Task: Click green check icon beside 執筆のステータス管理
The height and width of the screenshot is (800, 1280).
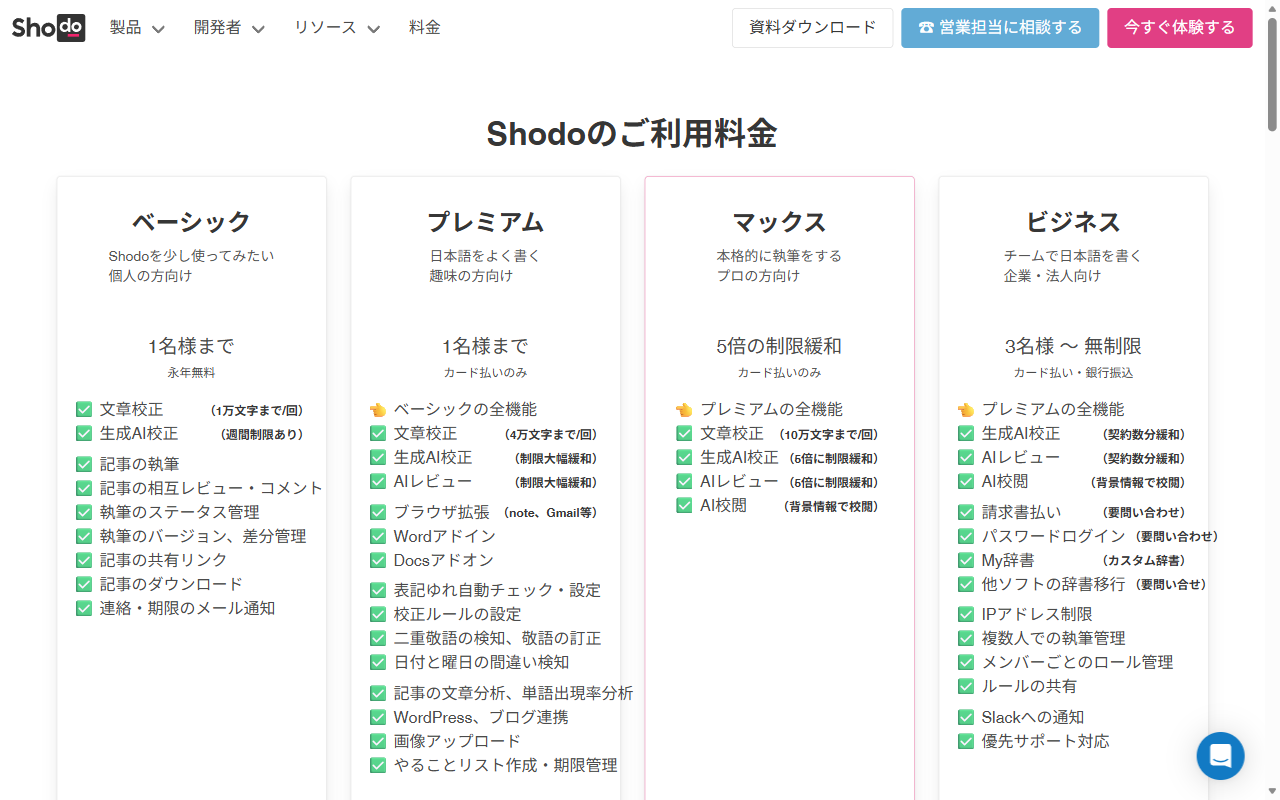Action: [x=84, y=512]
